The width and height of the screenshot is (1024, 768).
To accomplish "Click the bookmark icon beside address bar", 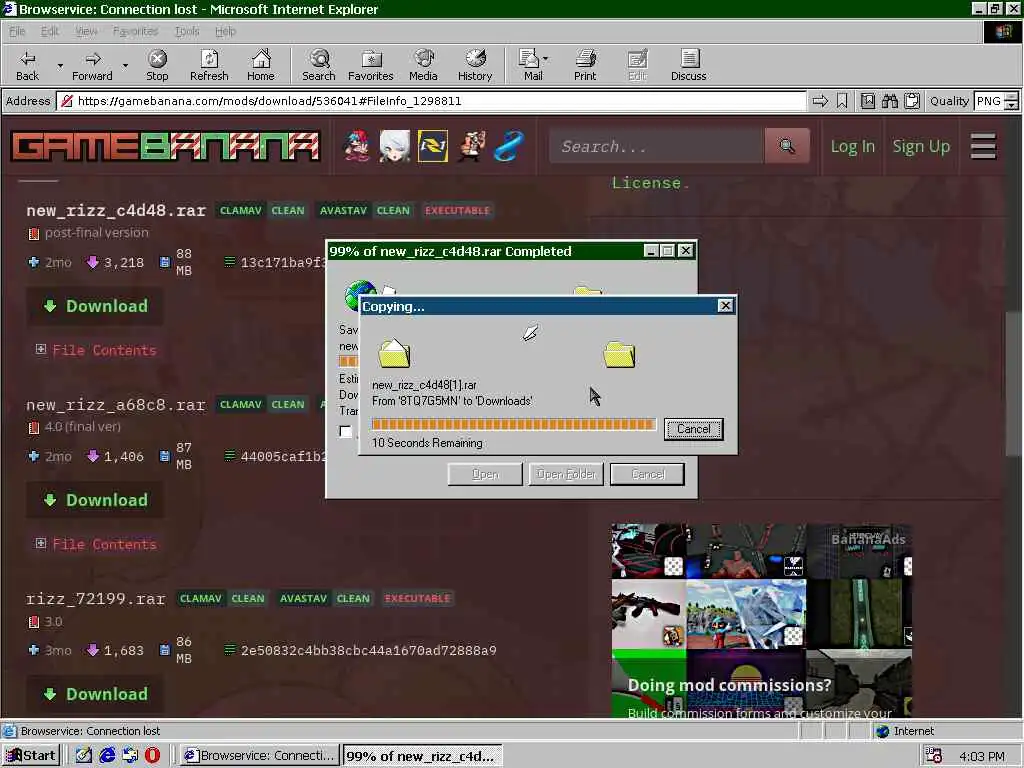I will [842, 101].
